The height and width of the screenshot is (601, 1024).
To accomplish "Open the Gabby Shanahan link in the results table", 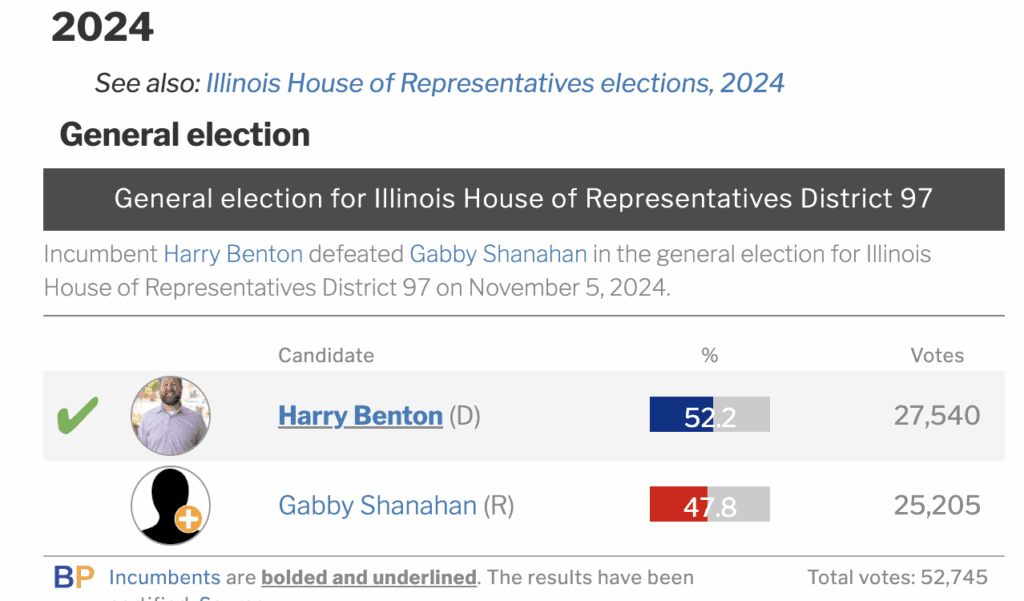I will pos(377,506).
